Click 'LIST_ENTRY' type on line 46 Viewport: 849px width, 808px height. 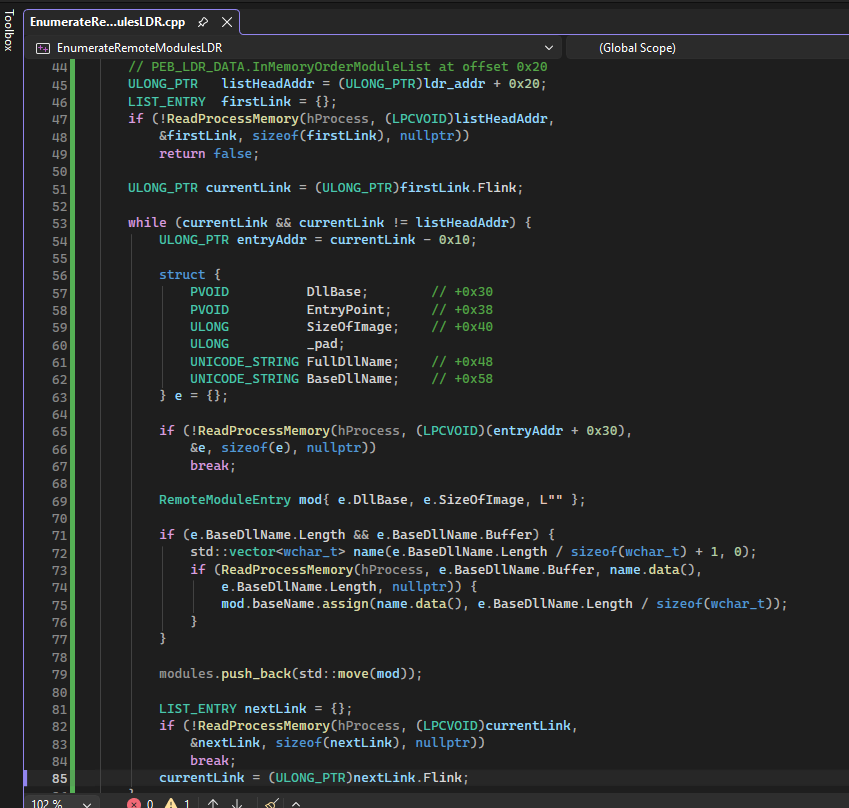tap(167, 101)
